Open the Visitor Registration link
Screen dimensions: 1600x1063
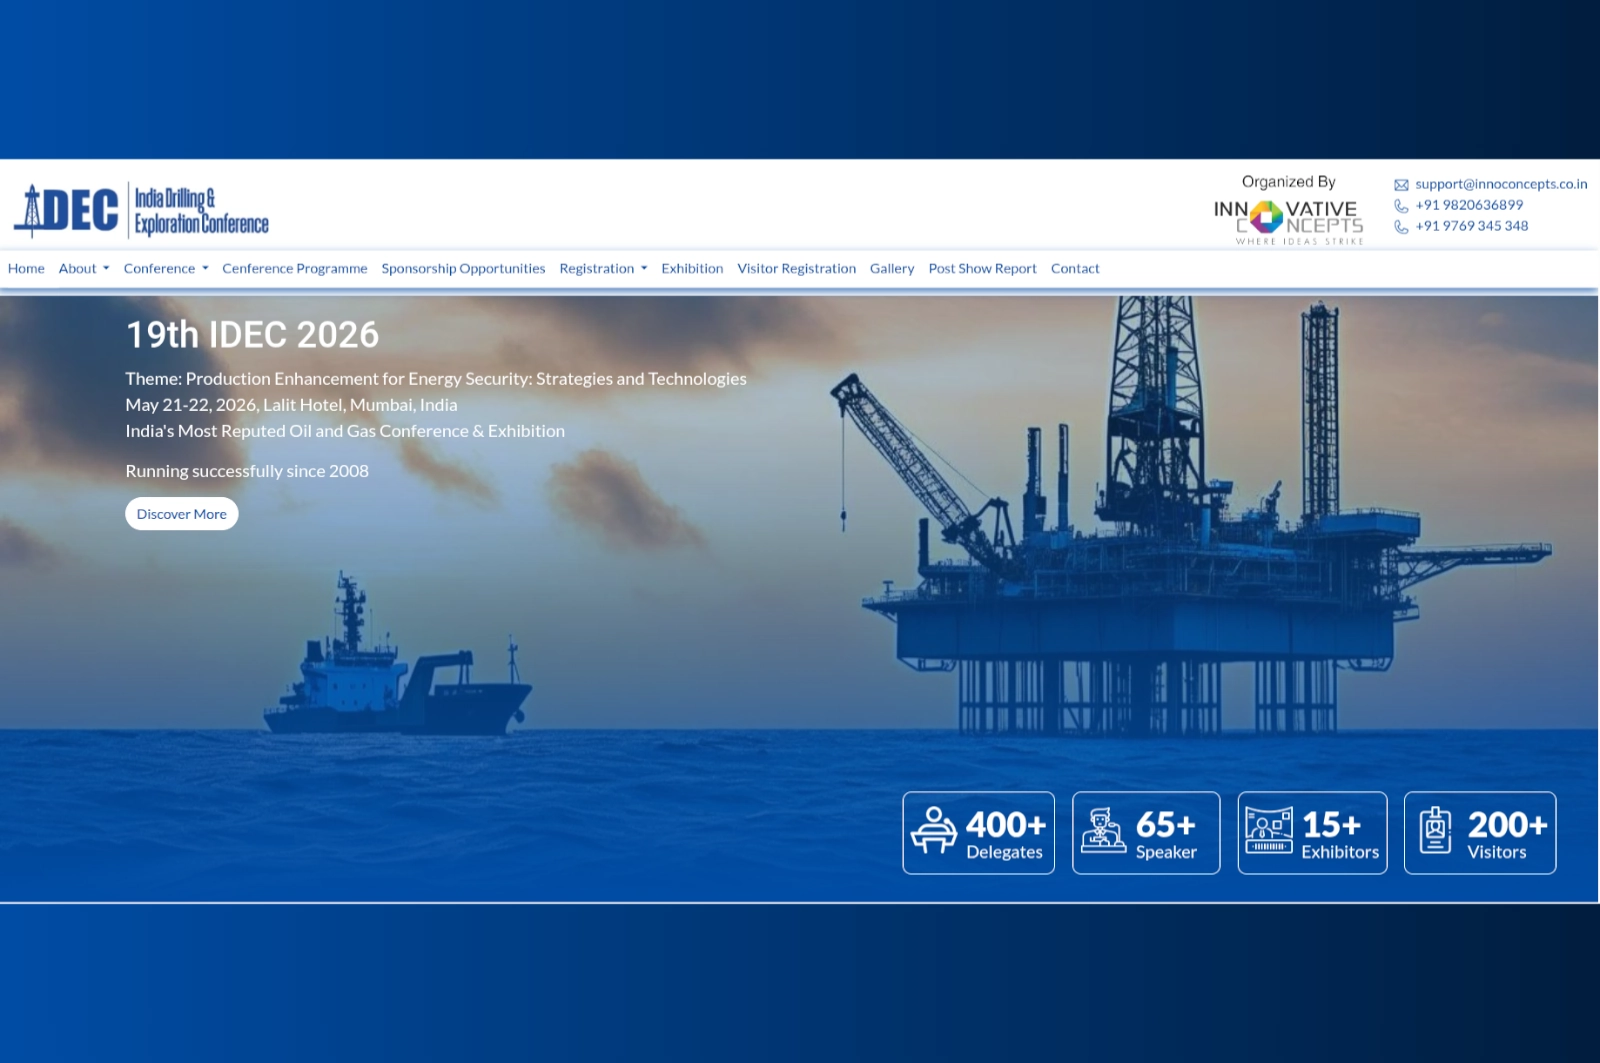click(796, 269)
